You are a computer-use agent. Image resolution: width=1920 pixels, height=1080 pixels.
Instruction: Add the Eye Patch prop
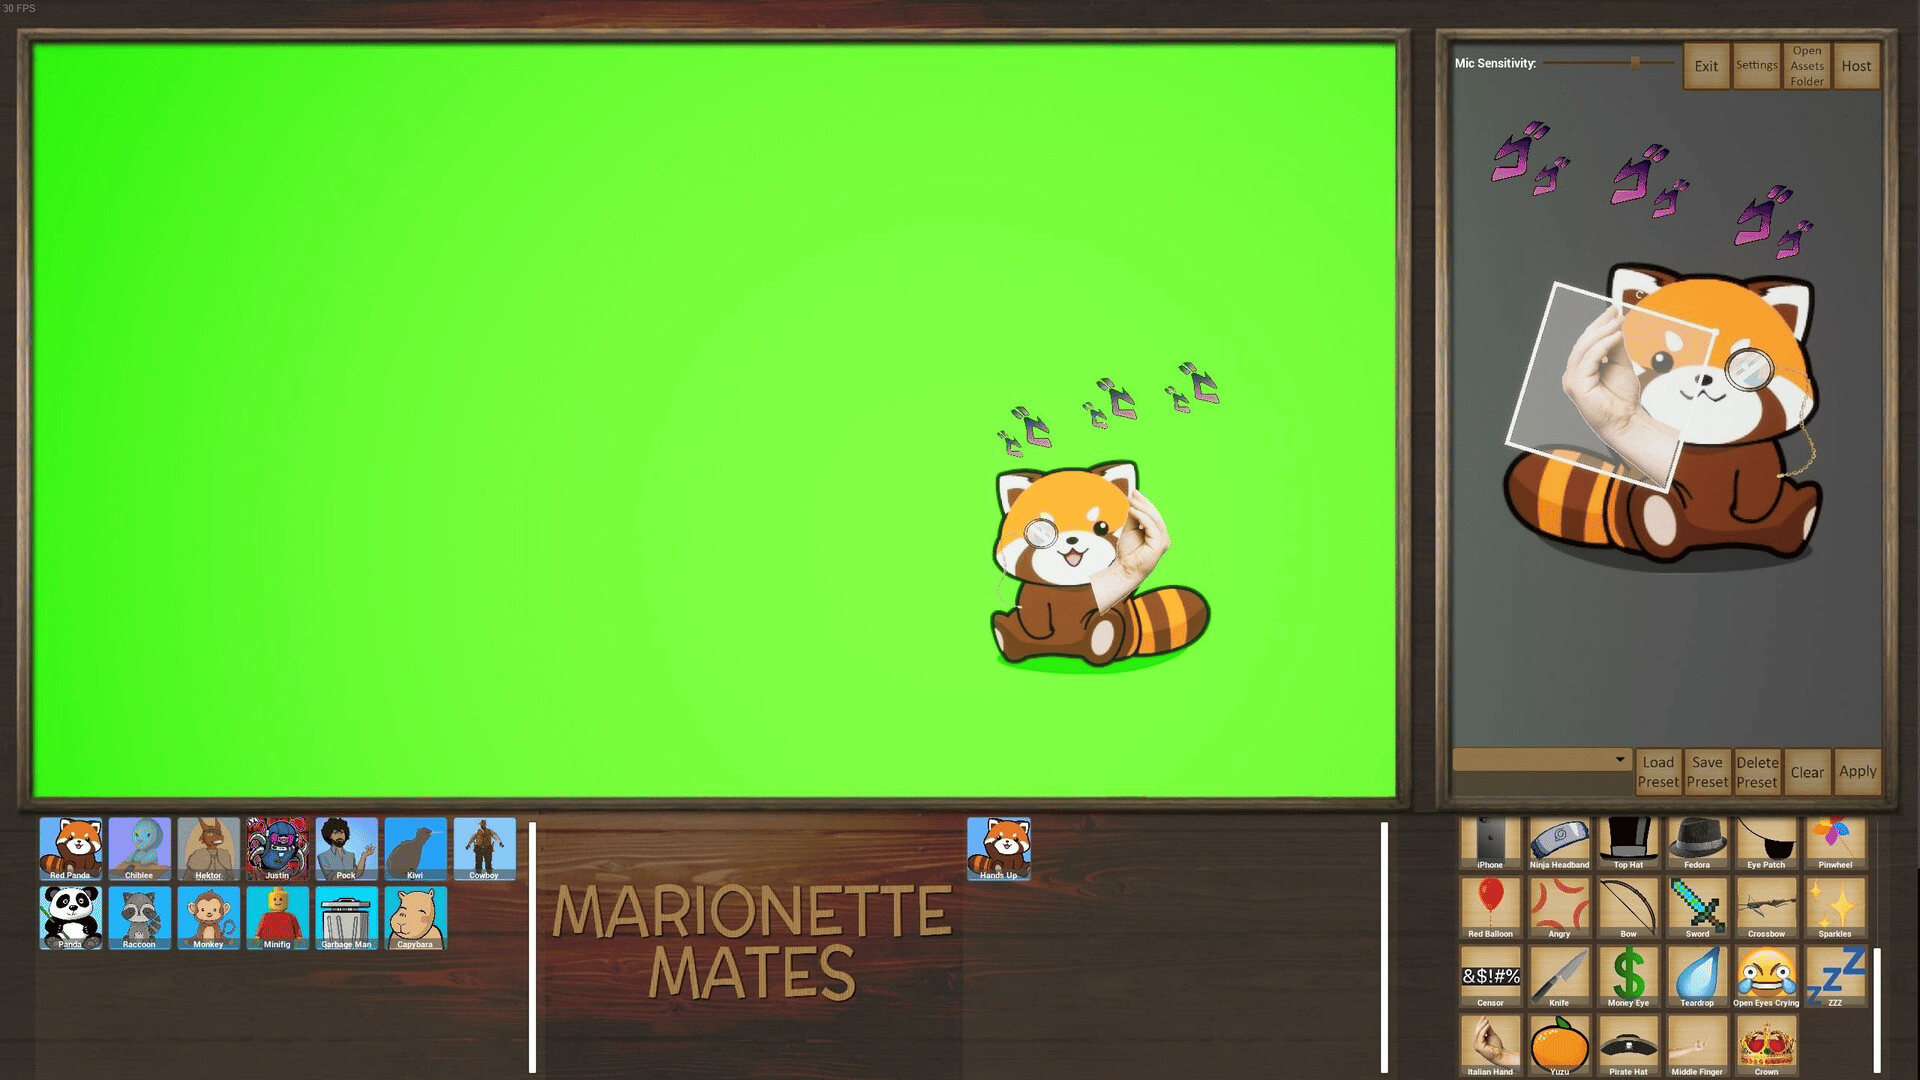coord(1766,842)
